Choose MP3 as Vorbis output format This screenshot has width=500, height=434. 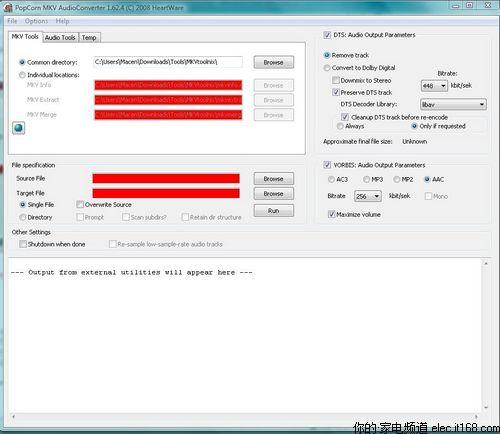(x=366, y=180)
